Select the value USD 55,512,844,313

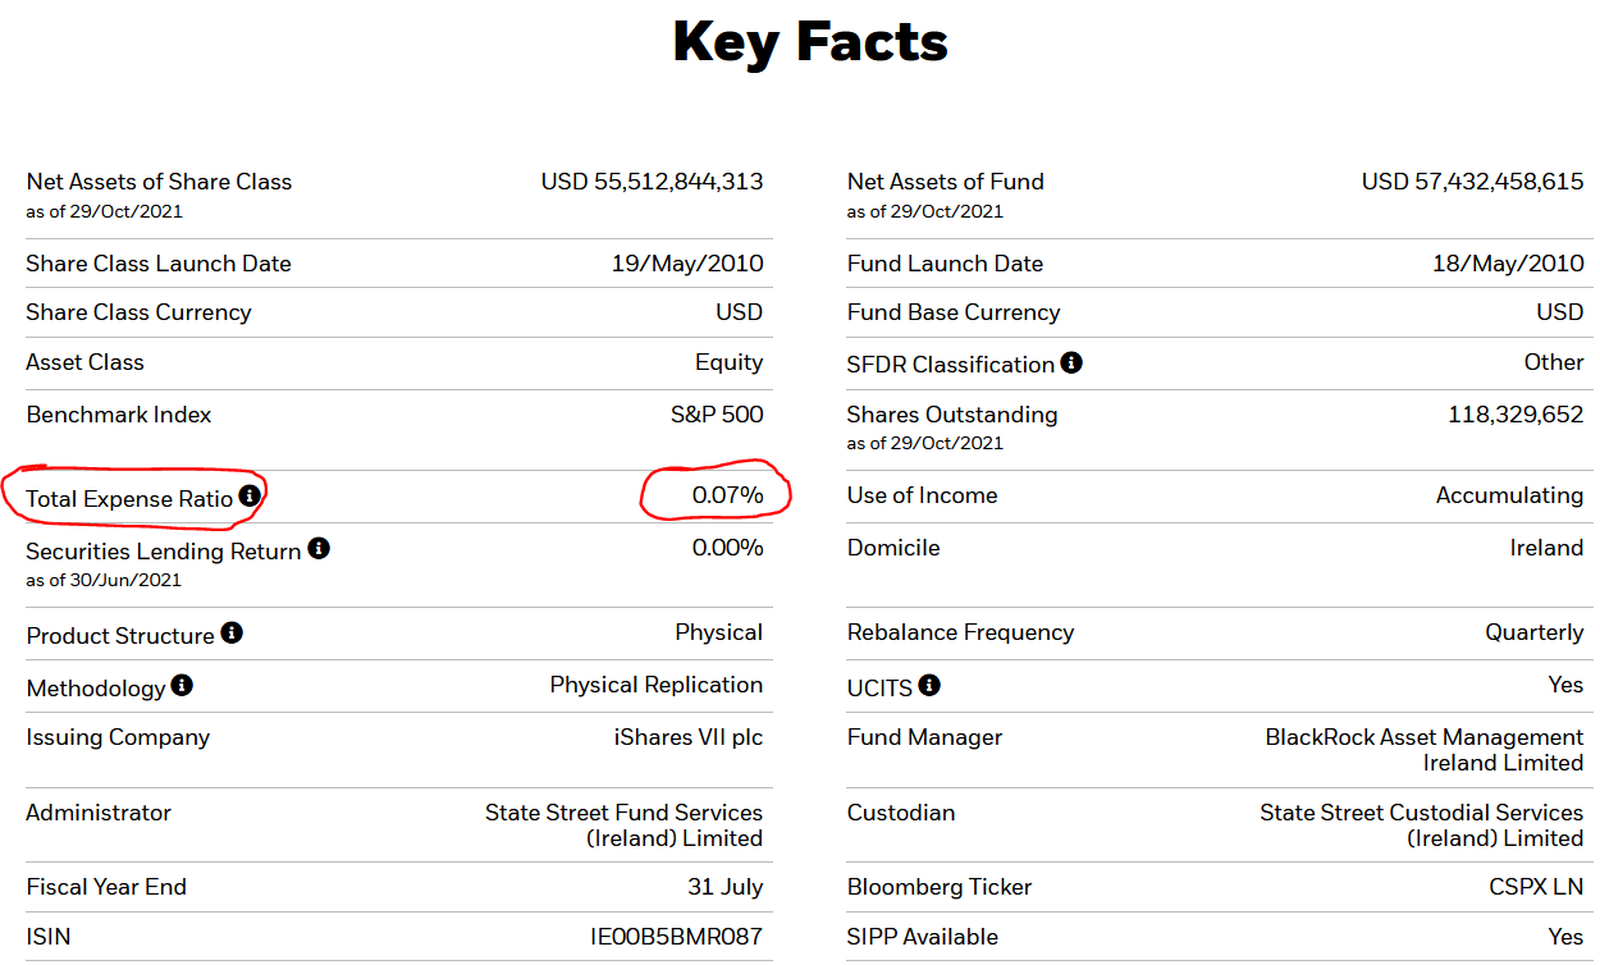coord(652,182)
